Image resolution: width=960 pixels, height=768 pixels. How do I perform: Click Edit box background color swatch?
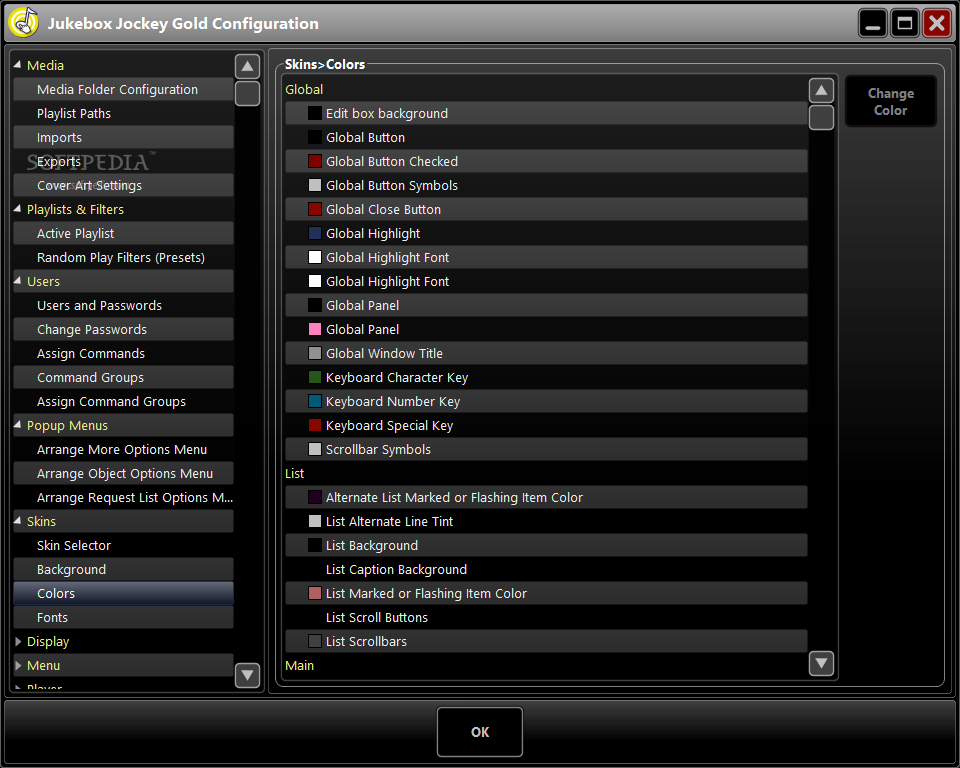(x=314, y=113)
